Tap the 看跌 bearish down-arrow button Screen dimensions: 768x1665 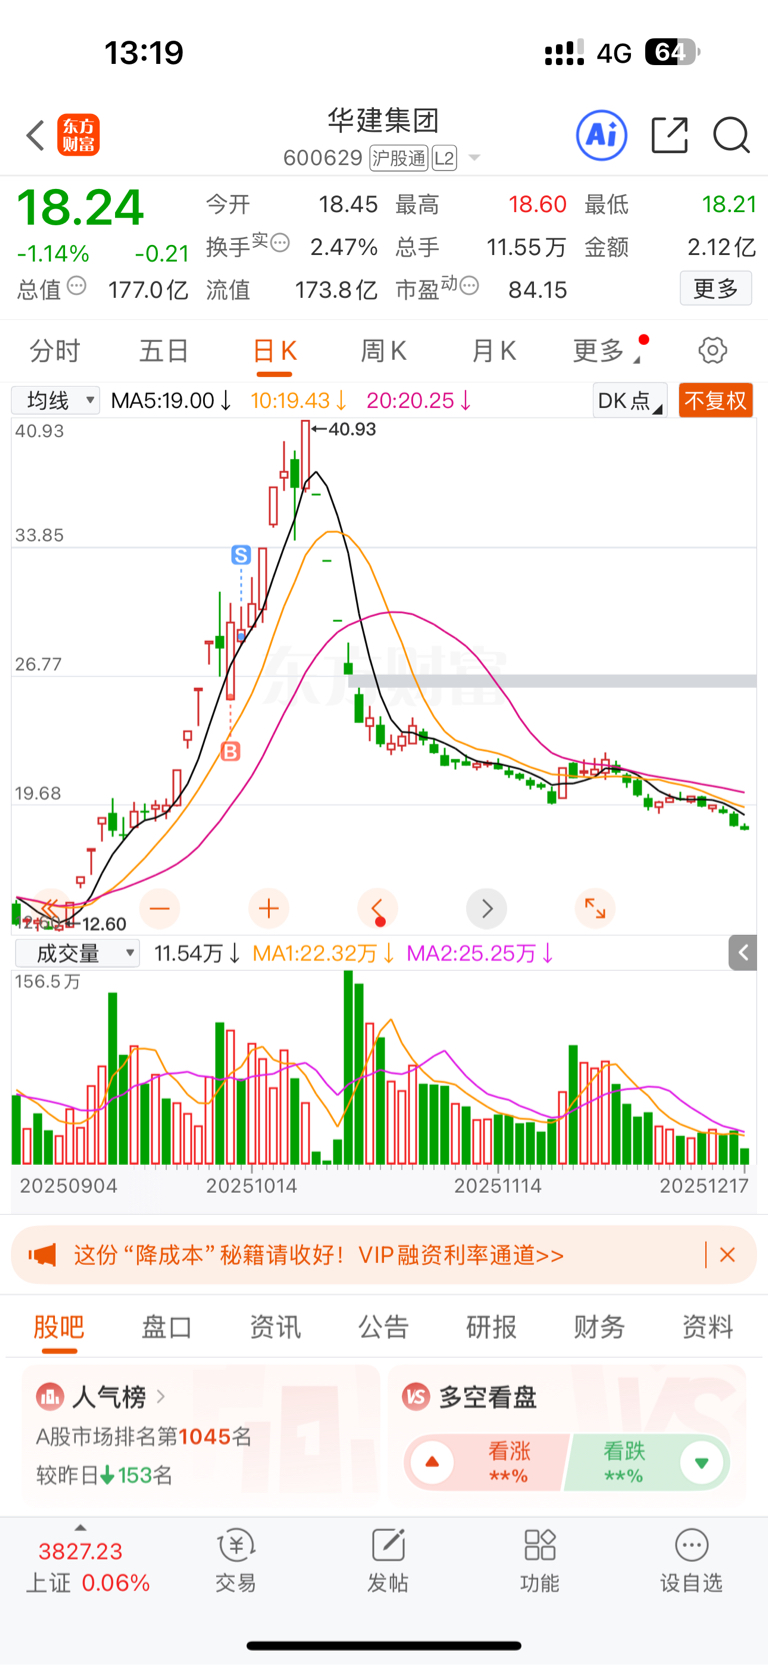pos(702,1462)
